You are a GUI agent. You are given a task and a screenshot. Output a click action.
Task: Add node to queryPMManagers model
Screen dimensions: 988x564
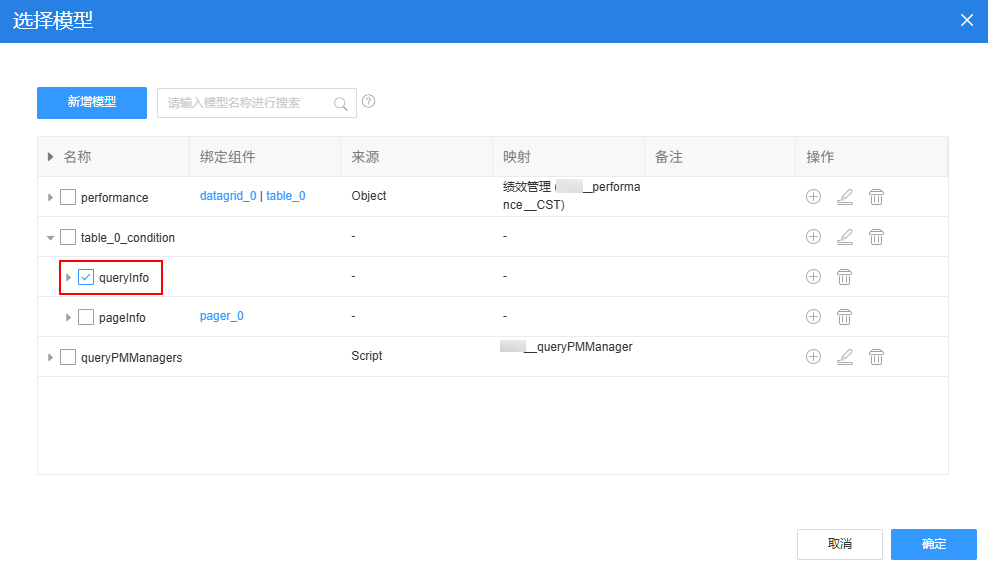[x=813, y=357]
